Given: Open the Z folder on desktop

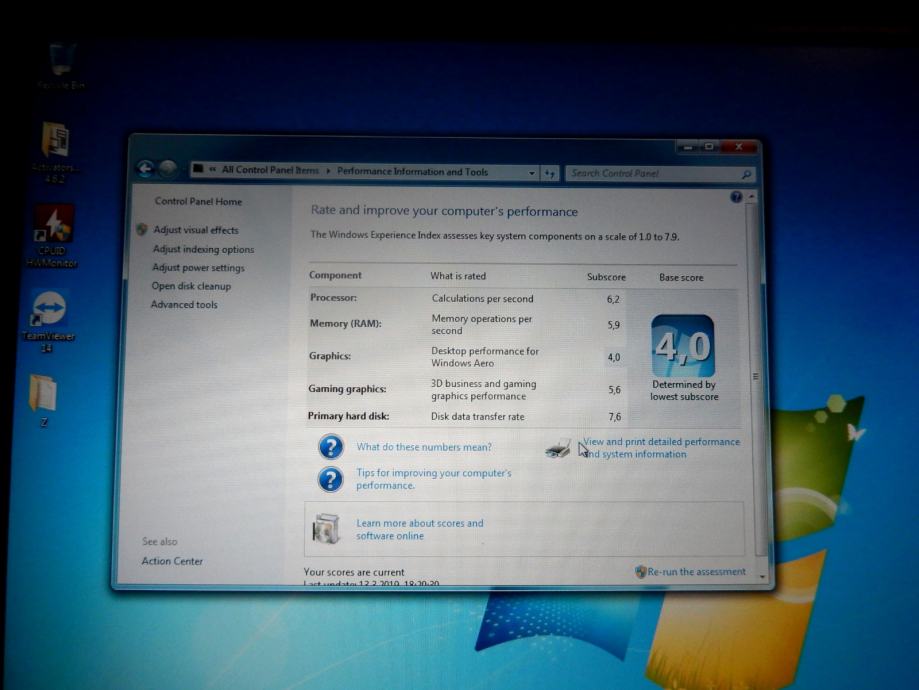Looking at the screenshot, I should coord(43,400).
